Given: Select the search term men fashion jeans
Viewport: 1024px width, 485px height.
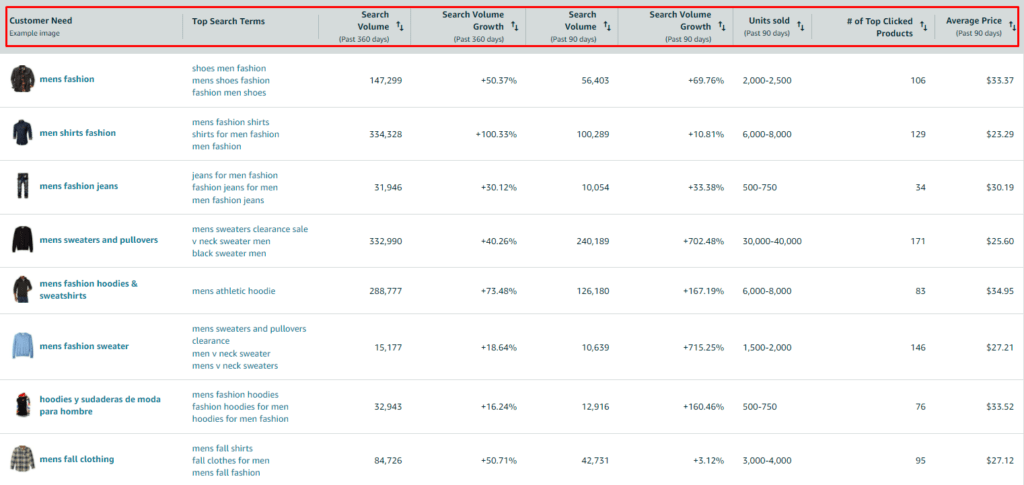Looking at the screenshot, I should [229, 200].
